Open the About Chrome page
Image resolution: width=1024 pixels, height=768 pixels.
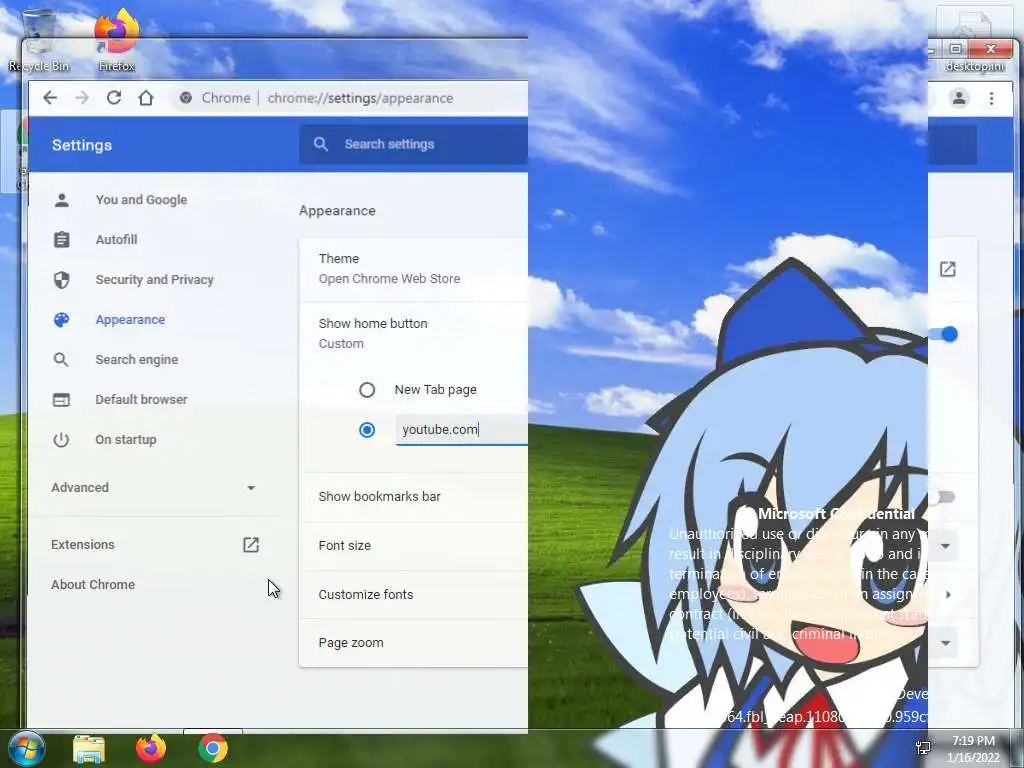point(93,584)
